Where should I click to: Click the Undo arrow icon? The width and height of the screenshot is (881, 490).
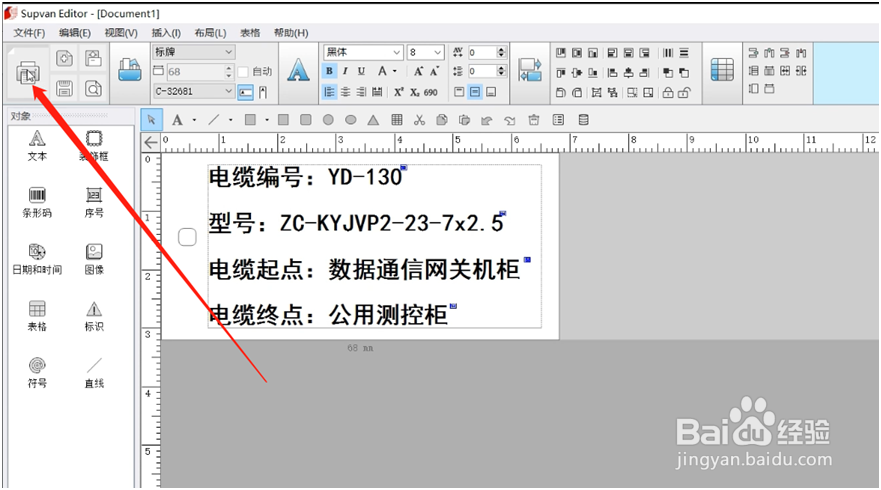(x=487, y=120)
